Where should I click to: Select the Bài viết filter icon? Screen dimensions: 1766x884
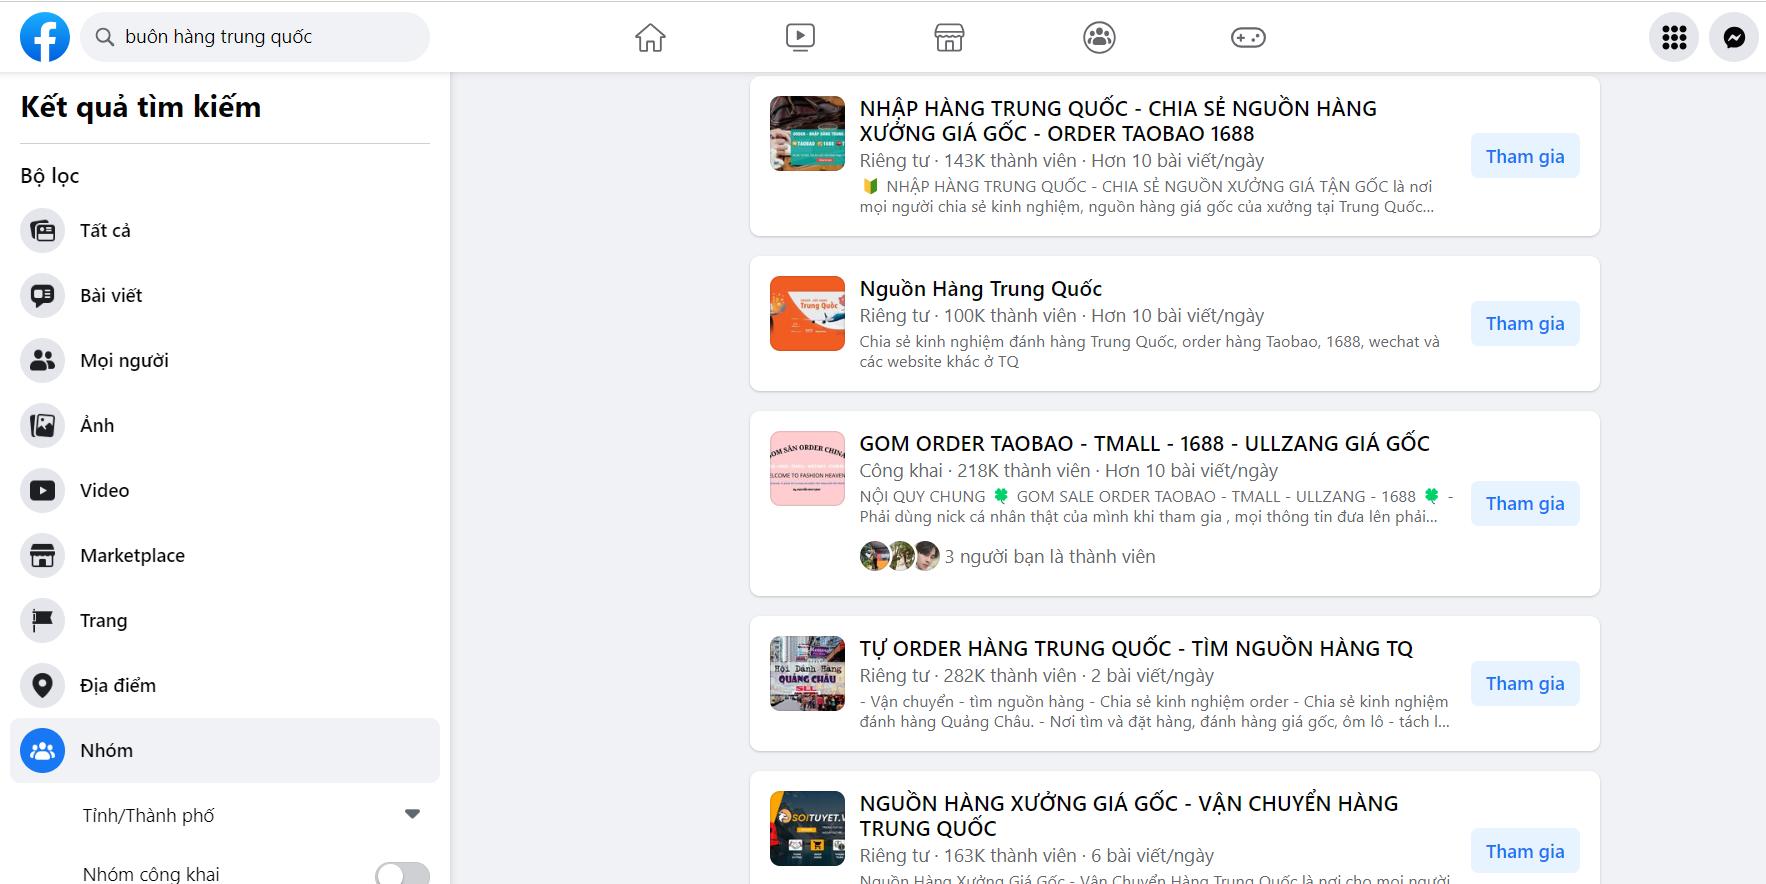click(x=42, y=296)
